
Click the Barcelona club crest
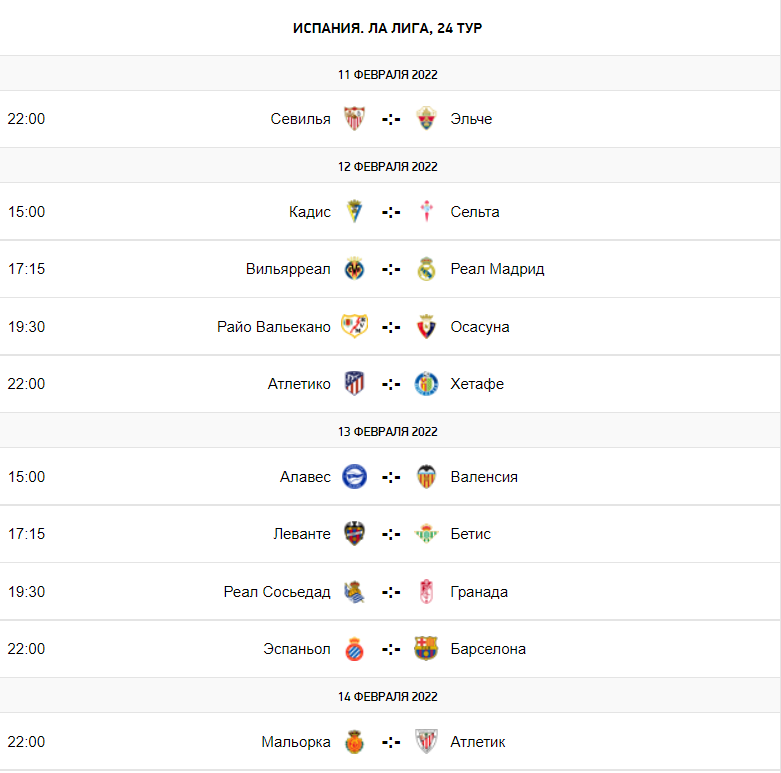(426, 649)
